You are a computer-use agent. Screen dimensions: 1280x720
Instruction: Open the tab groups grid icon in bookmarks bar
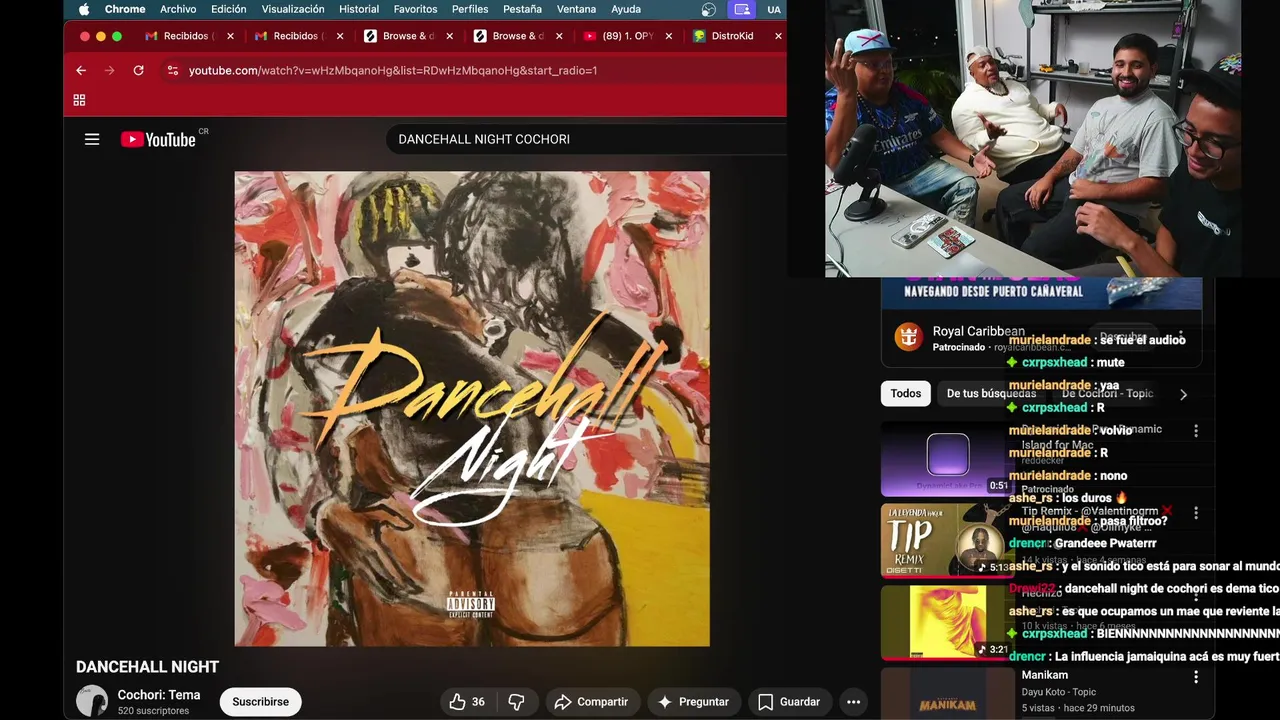click(x=79, y=100)
